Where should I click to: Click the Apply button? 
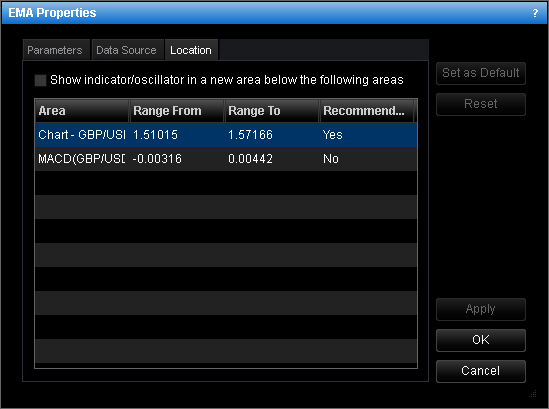tap(481, 309)
